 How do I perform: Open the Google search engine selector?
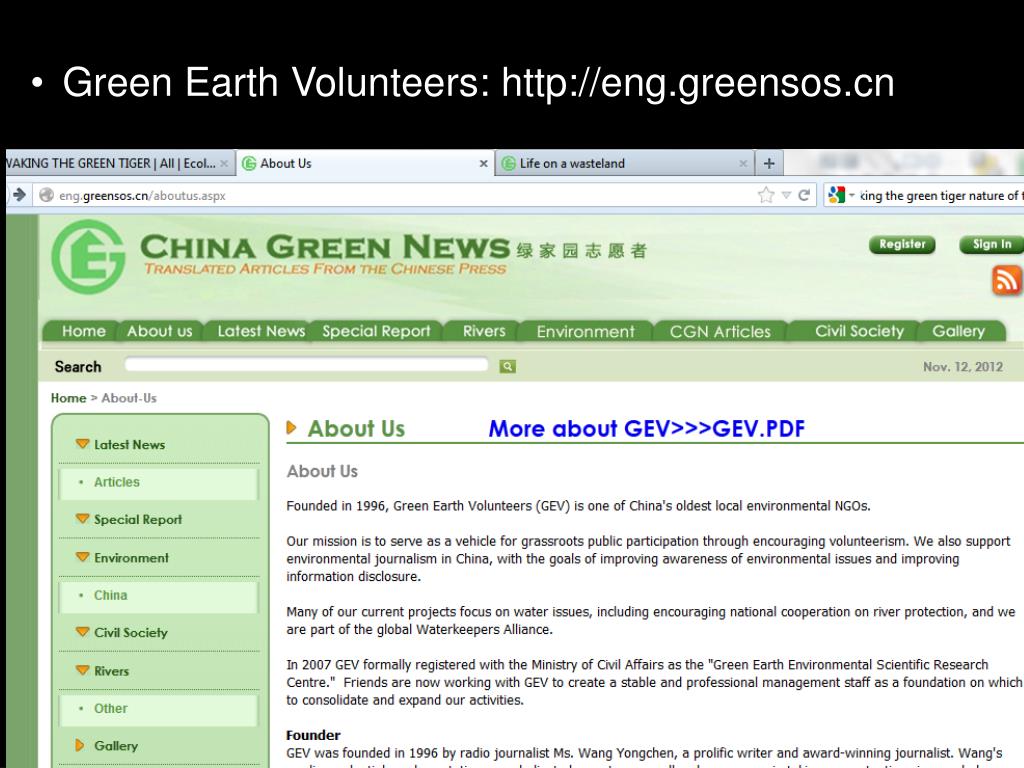(840, 195)
